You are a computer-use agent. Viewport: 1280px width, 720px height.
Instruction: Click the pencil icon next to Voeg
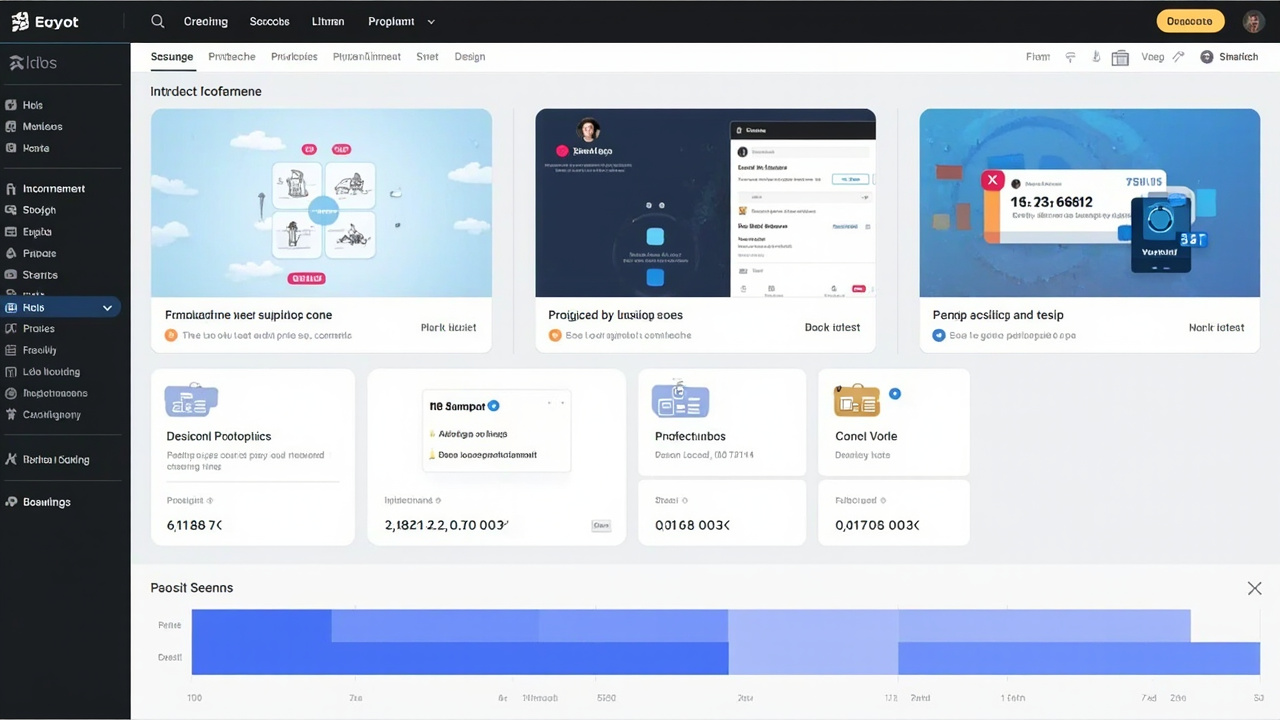point(1178,57)
